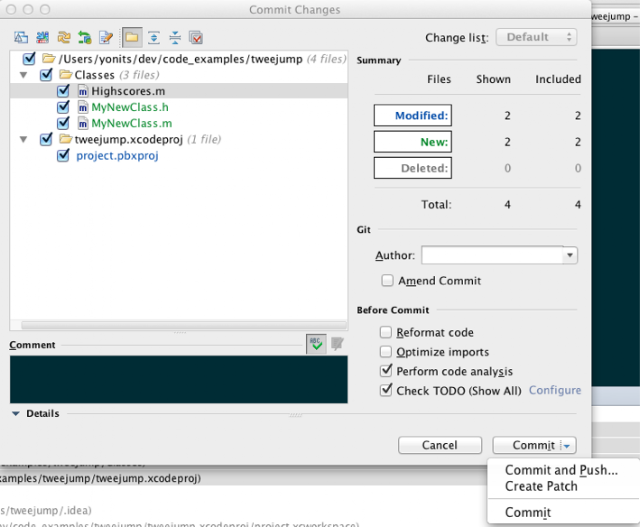The image size is (640, 527).
Task: Click the splitter grip above Comment
Action: coord(180,332)
